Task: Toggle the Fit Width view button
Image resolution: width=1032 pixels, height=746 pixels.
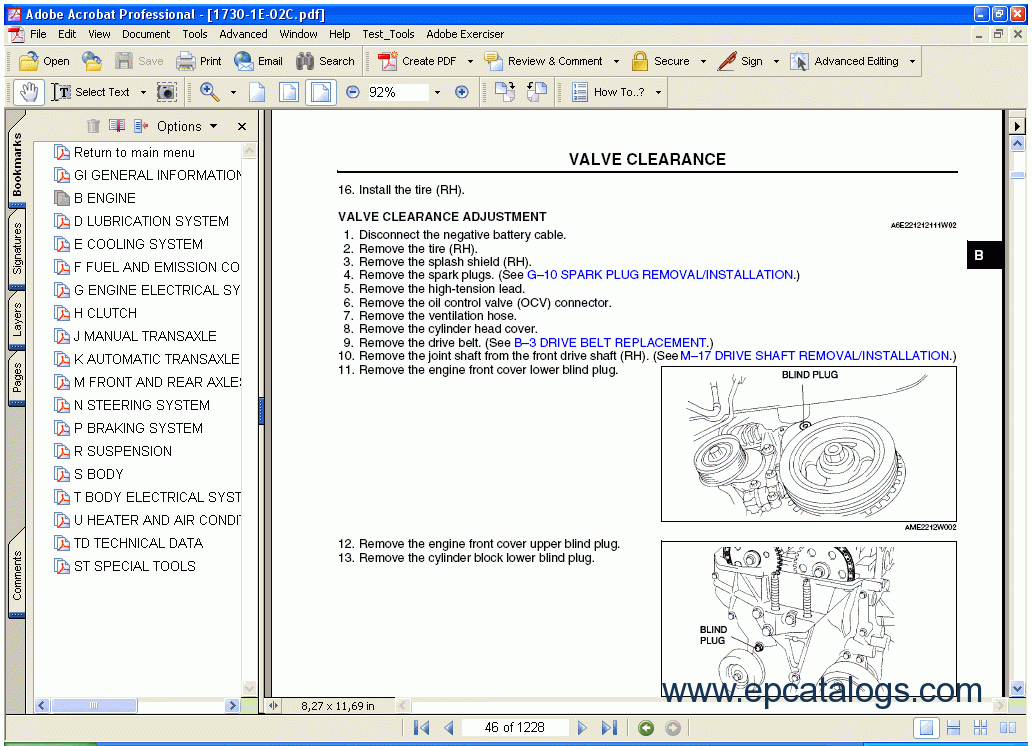Action: (321, 92)
